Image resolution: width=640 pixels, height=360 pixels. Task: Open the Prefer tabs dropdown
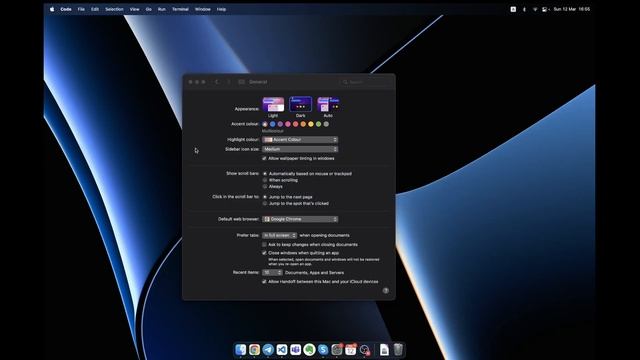coord(280,236)
